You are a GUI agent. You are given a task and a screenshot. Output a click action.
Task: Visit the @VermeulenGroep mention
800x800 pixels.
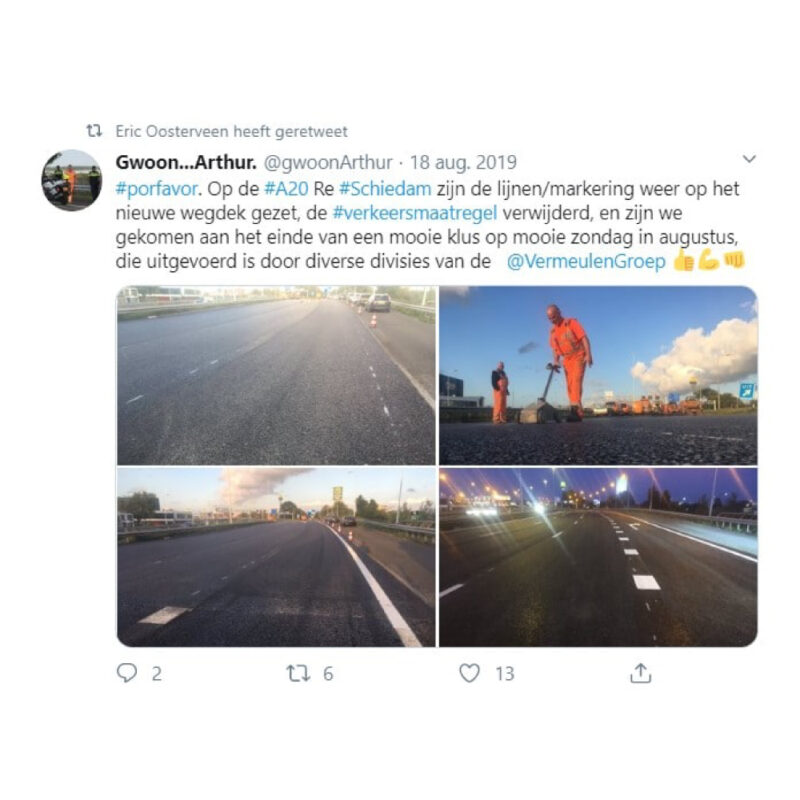(x=586, y=261)
